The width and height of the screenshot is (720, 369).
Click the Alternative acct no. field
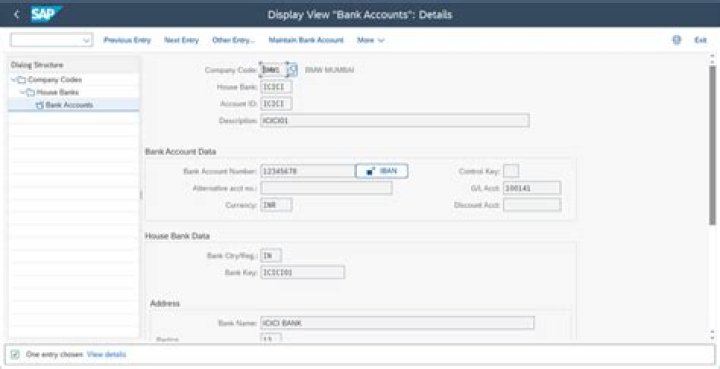(326, 188)
